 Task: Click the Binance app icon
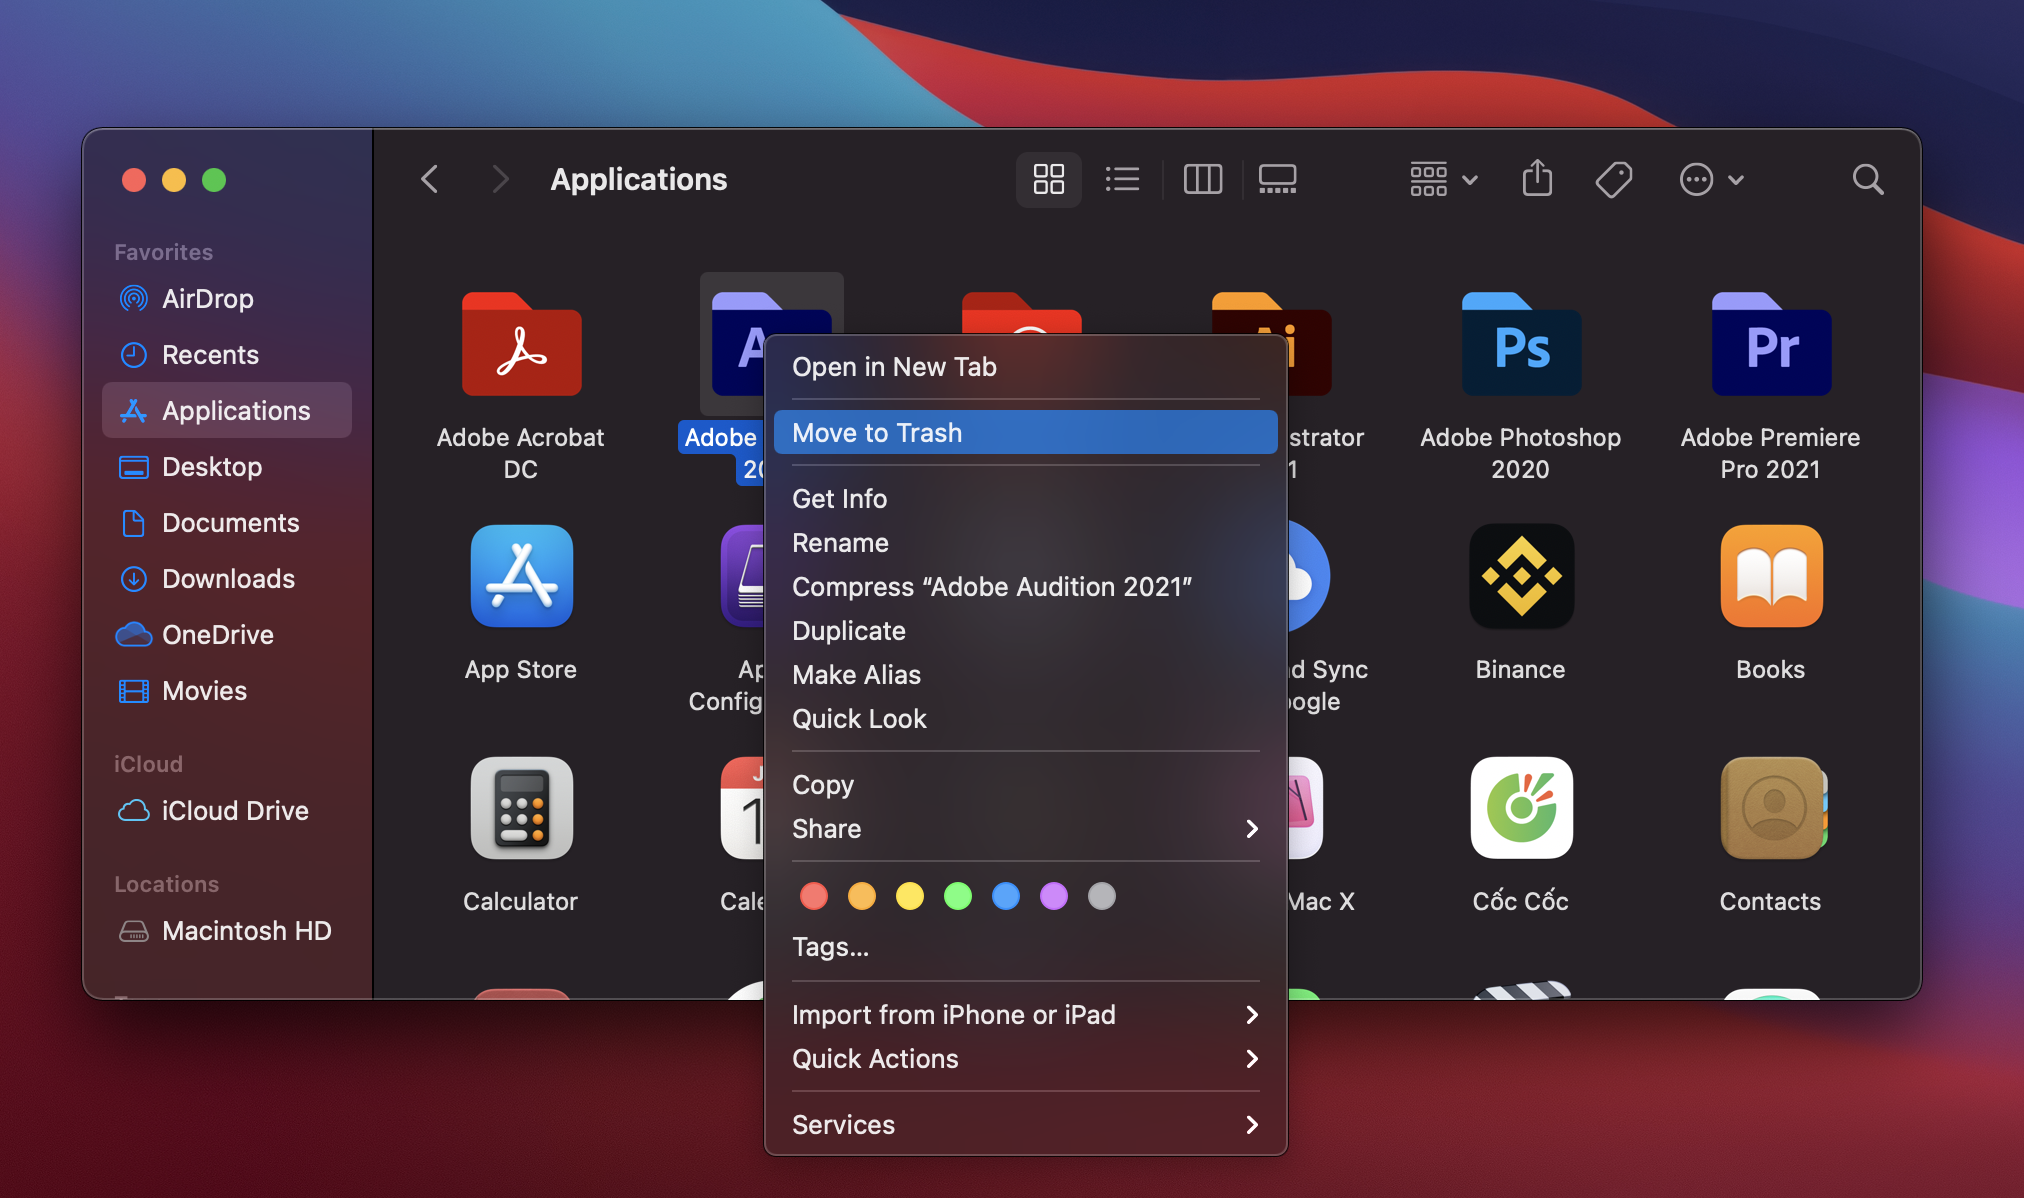pos(1521,577)
